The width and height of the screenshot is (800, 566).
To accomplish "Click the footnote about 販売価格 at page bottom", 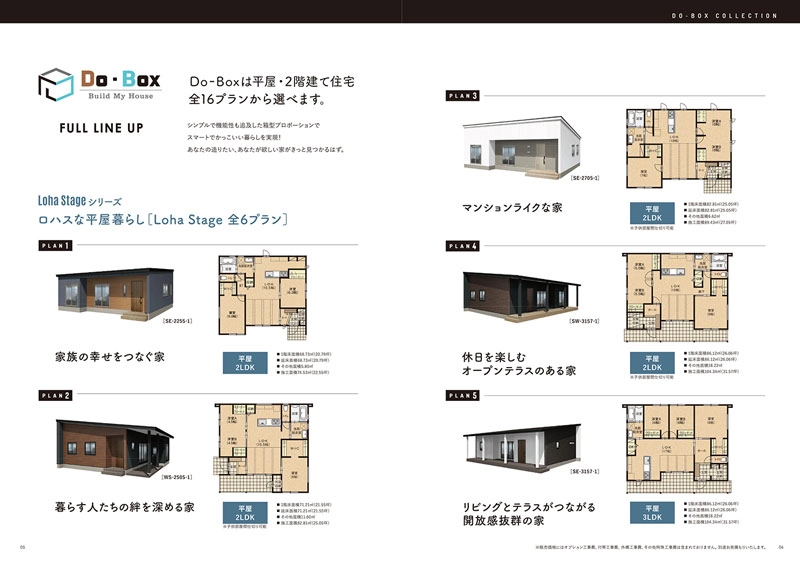I will pos(651,547).
